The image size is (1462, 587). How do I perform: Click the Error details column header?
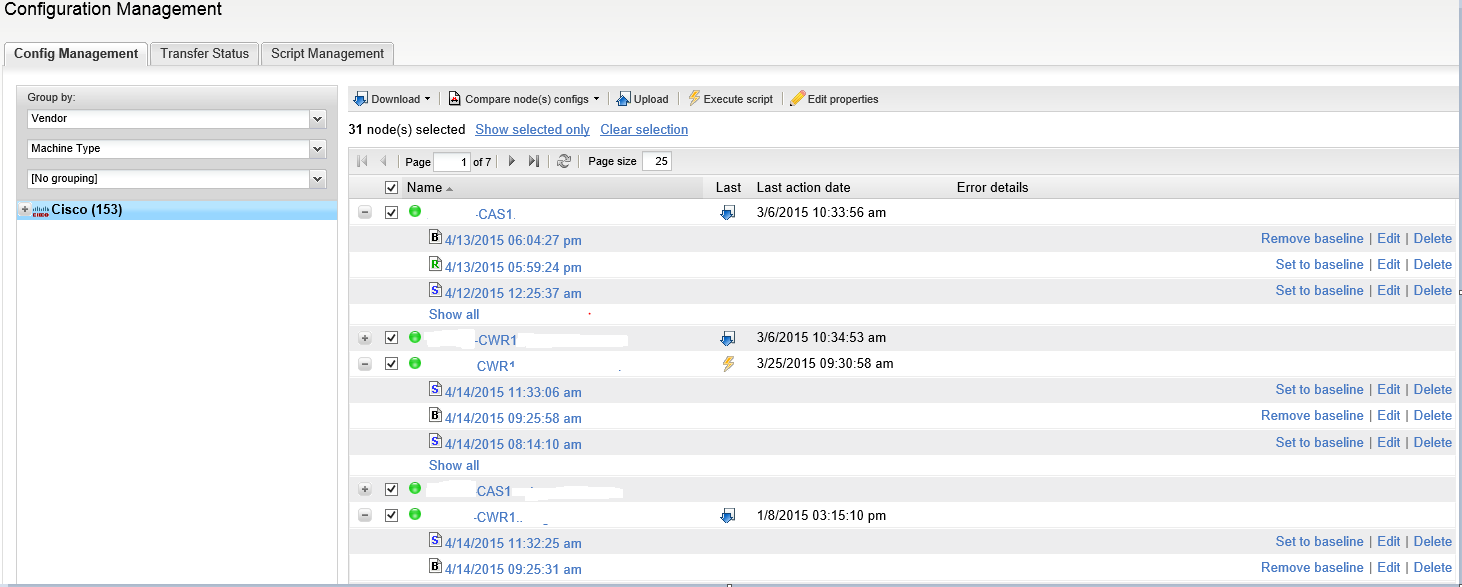(992, 187)
